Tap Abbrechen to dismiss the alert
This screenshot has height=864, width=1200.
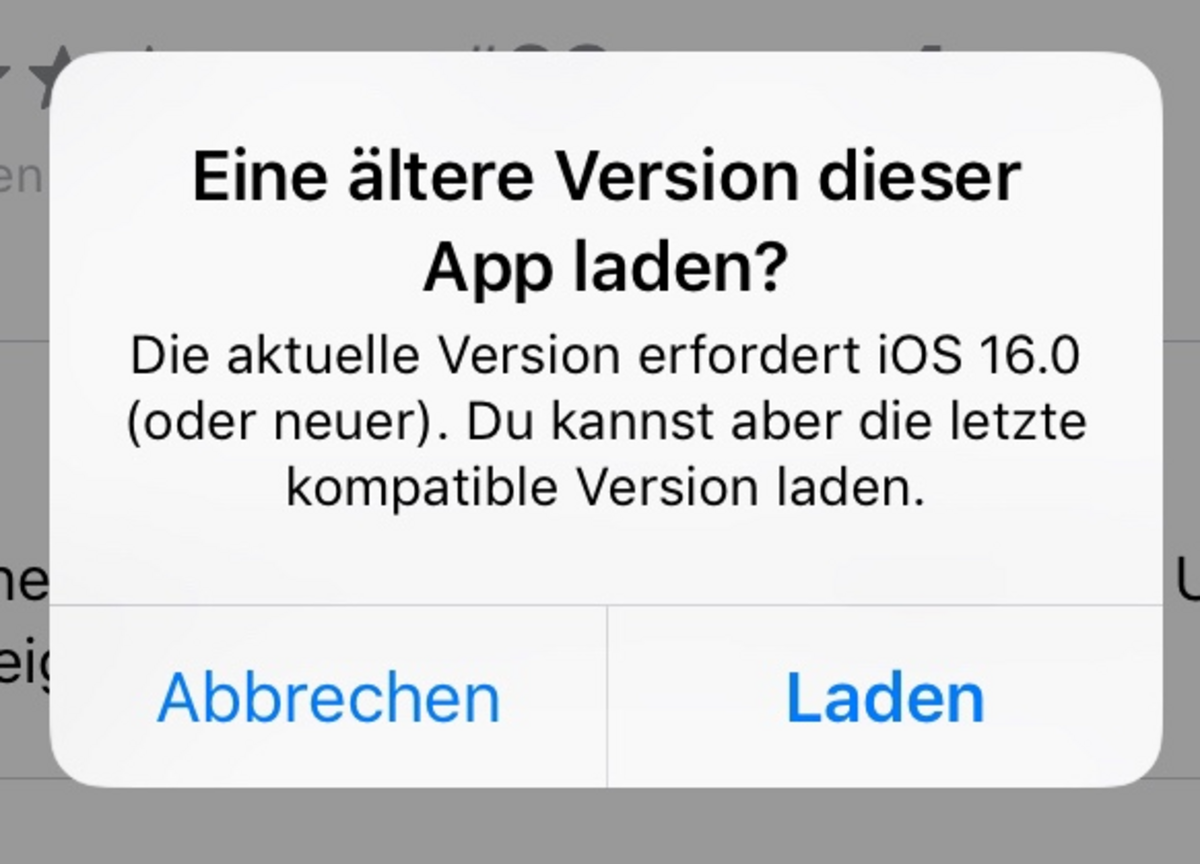click(328, 697)
